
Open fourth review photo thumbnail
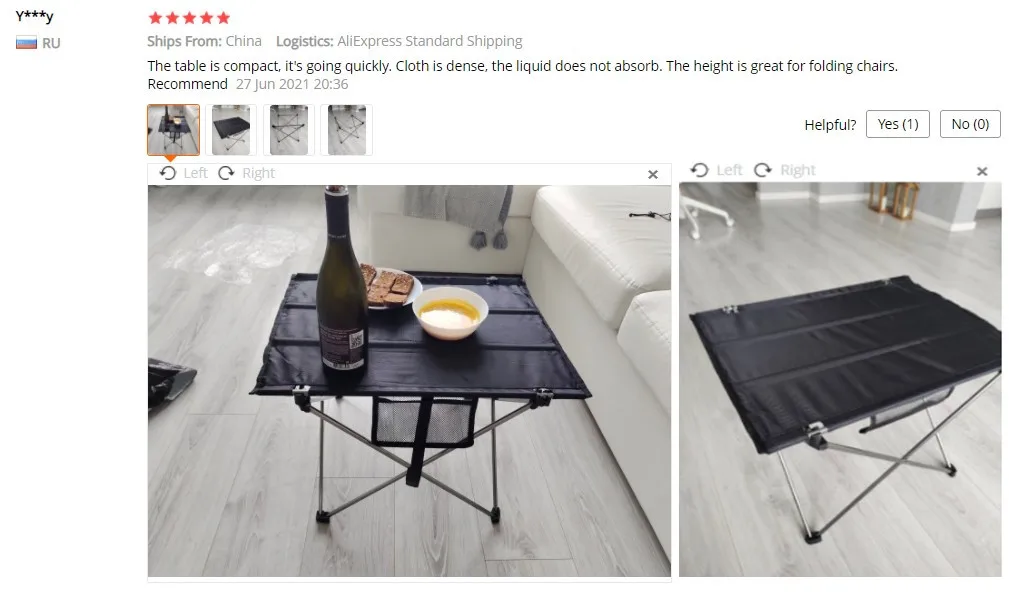[347, 130]
